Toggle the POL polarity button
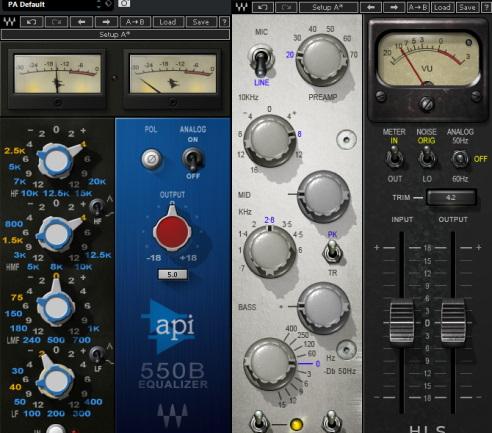This screenshot has width=492, height=433. pos(152,159)
